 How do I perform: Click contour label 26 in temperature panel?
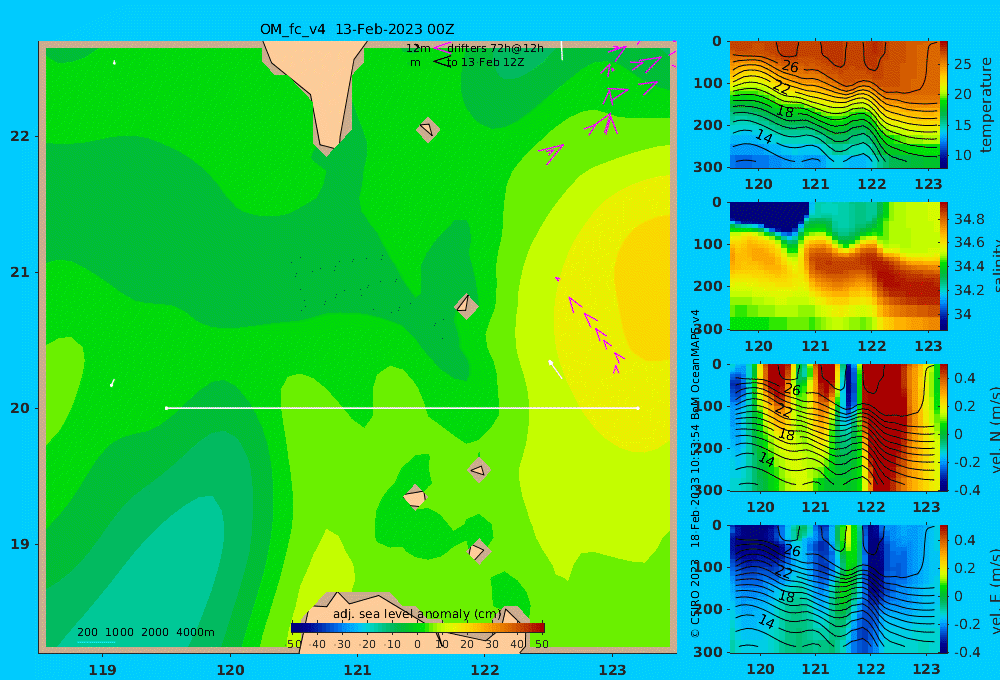(x=790, y=66)
